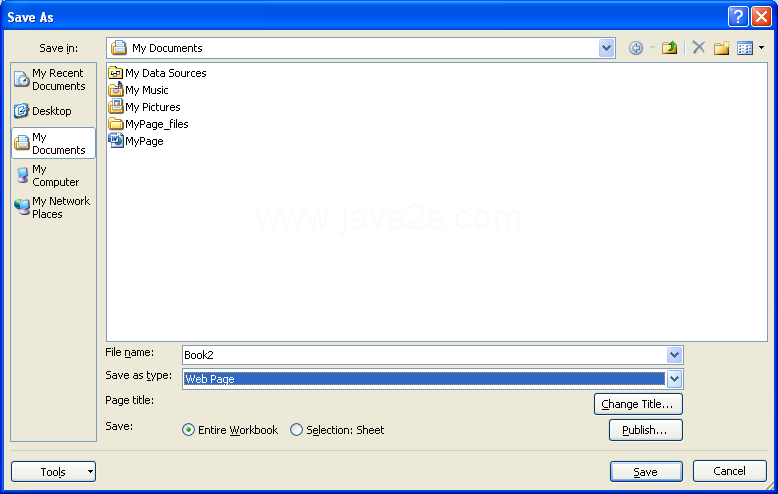Viewport: 778px width, 494px height.
Task: Click the Publish button
Action: [x=646, y=430]
